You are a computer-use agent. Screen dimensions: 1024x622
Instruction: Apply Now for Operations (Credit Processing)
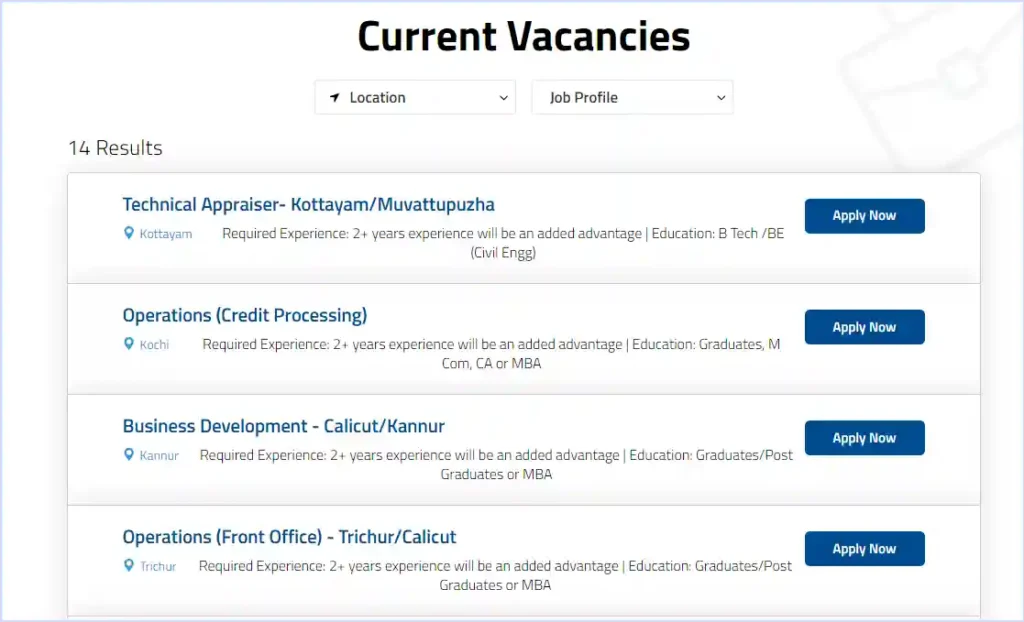point(864,327)
